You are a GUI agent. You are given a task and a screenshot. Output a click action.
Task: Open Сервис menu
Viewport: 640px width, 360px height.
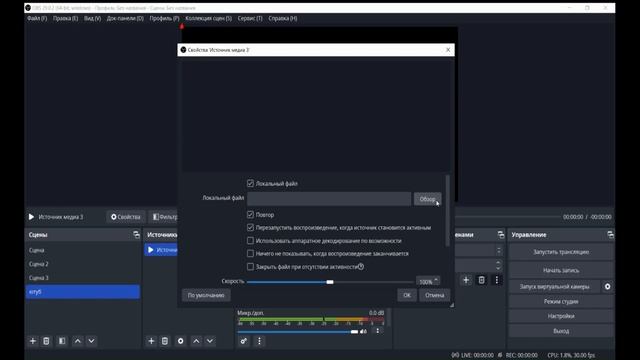click(x=250, y=18)
